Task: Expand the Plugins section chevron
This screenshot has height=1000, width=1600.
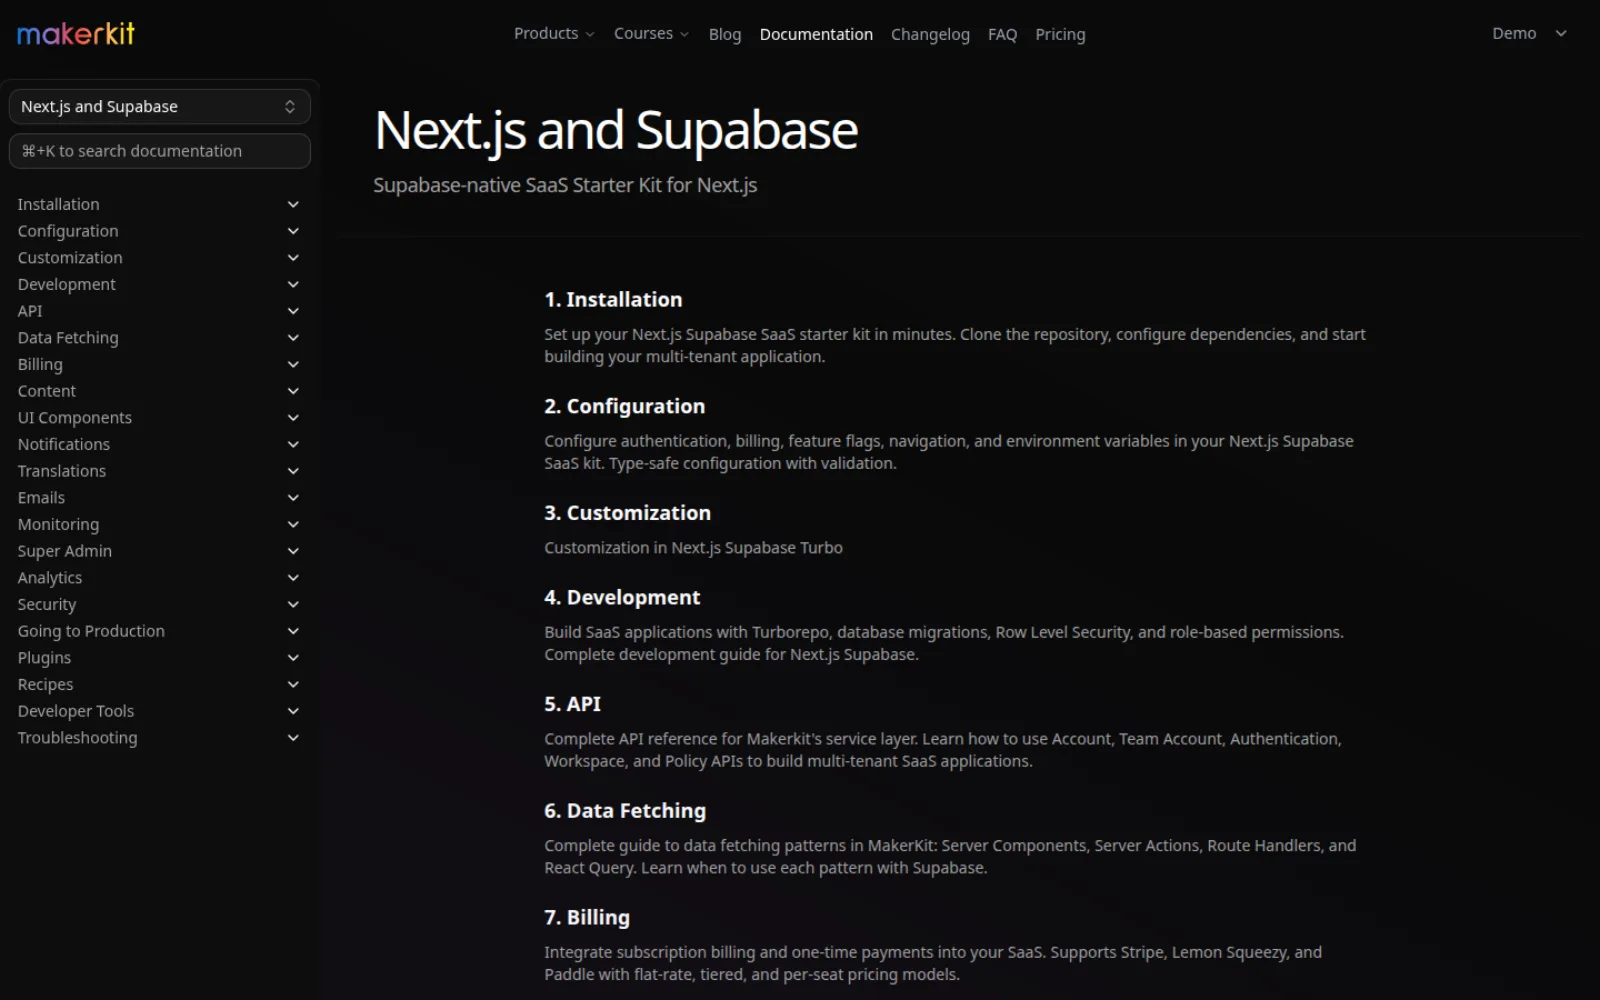Action: click(293, 658)
